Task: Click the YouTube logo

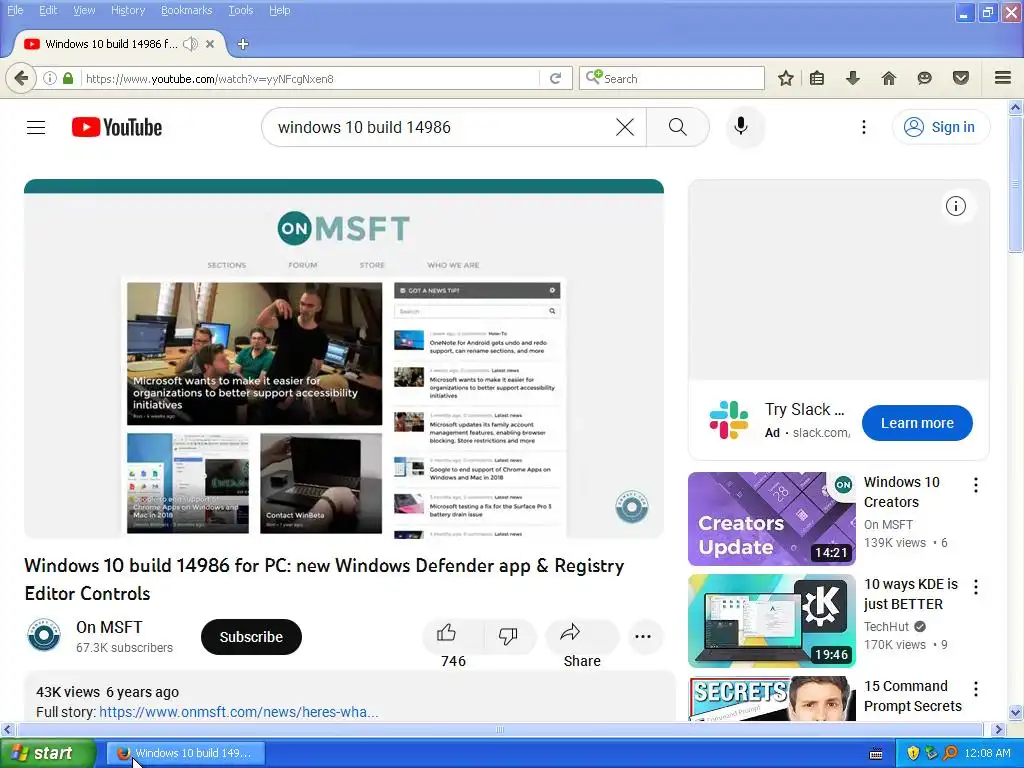Action: tap(117, 127)
